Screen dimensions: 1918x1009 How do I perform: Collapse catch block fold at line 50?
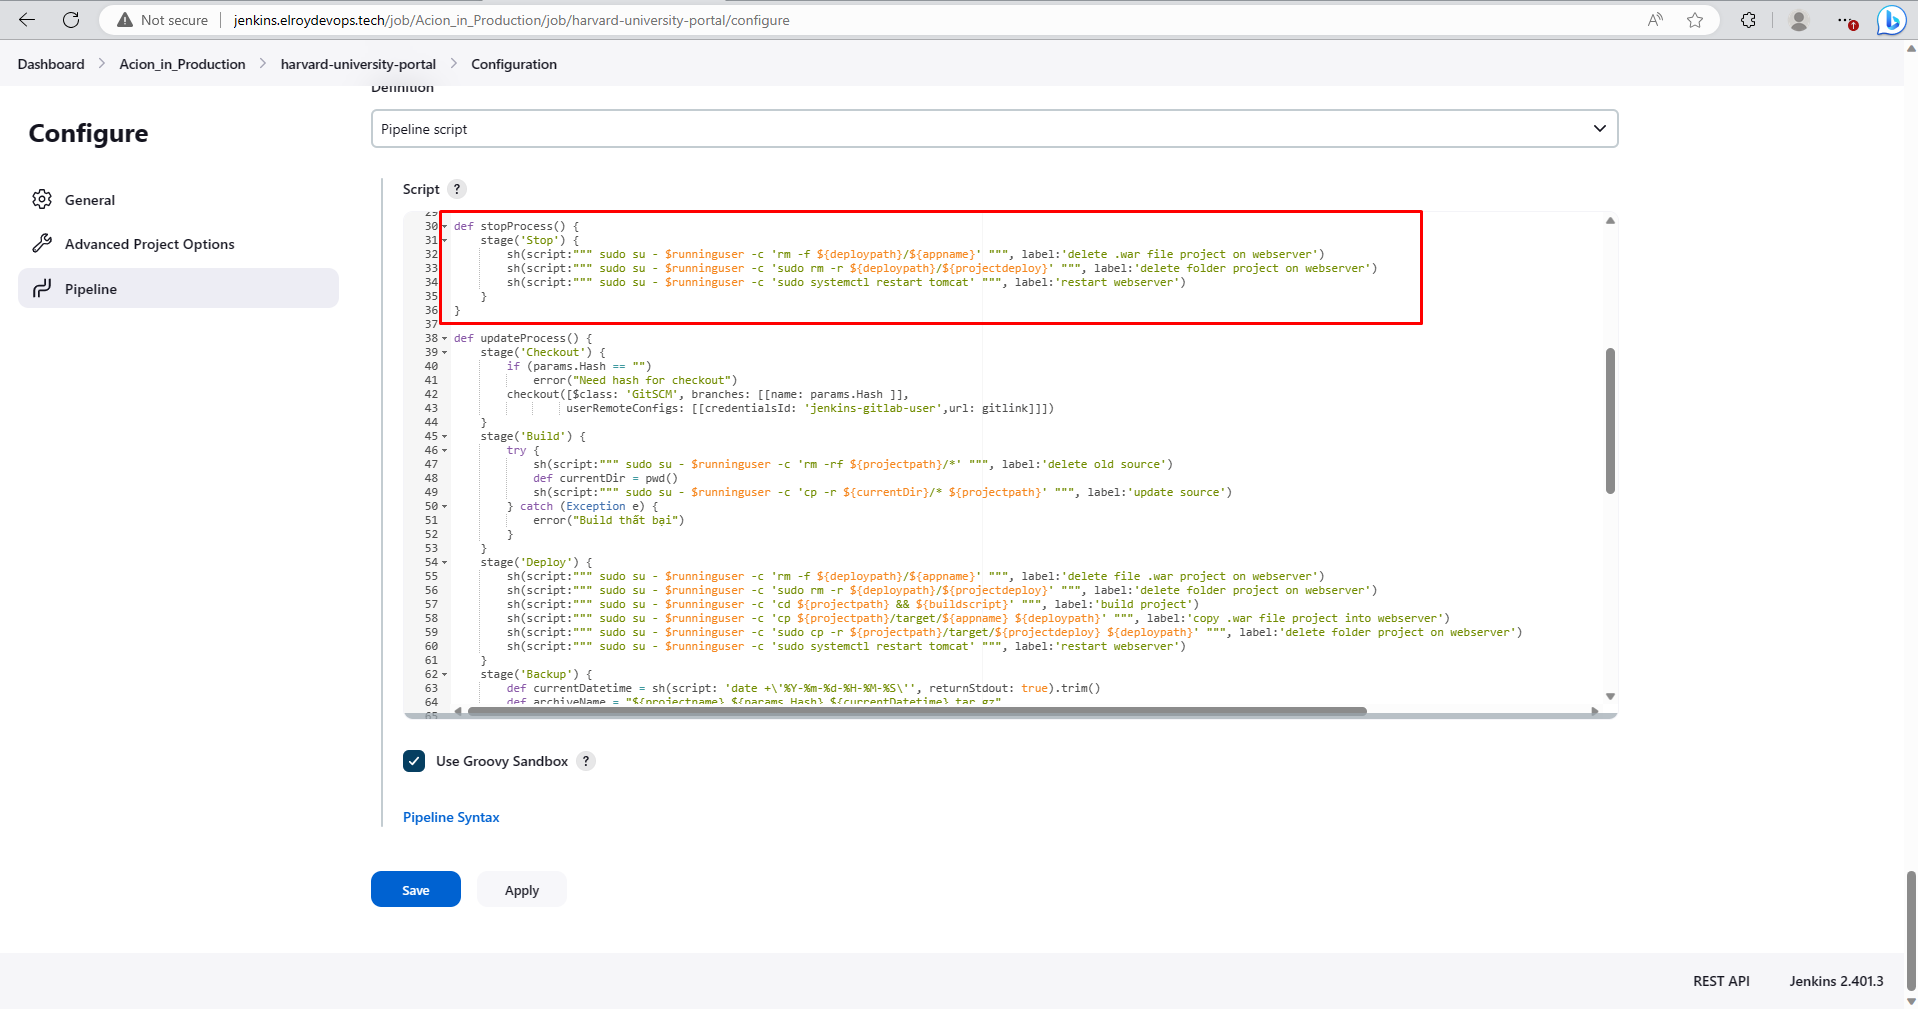[x=445, y=507]
